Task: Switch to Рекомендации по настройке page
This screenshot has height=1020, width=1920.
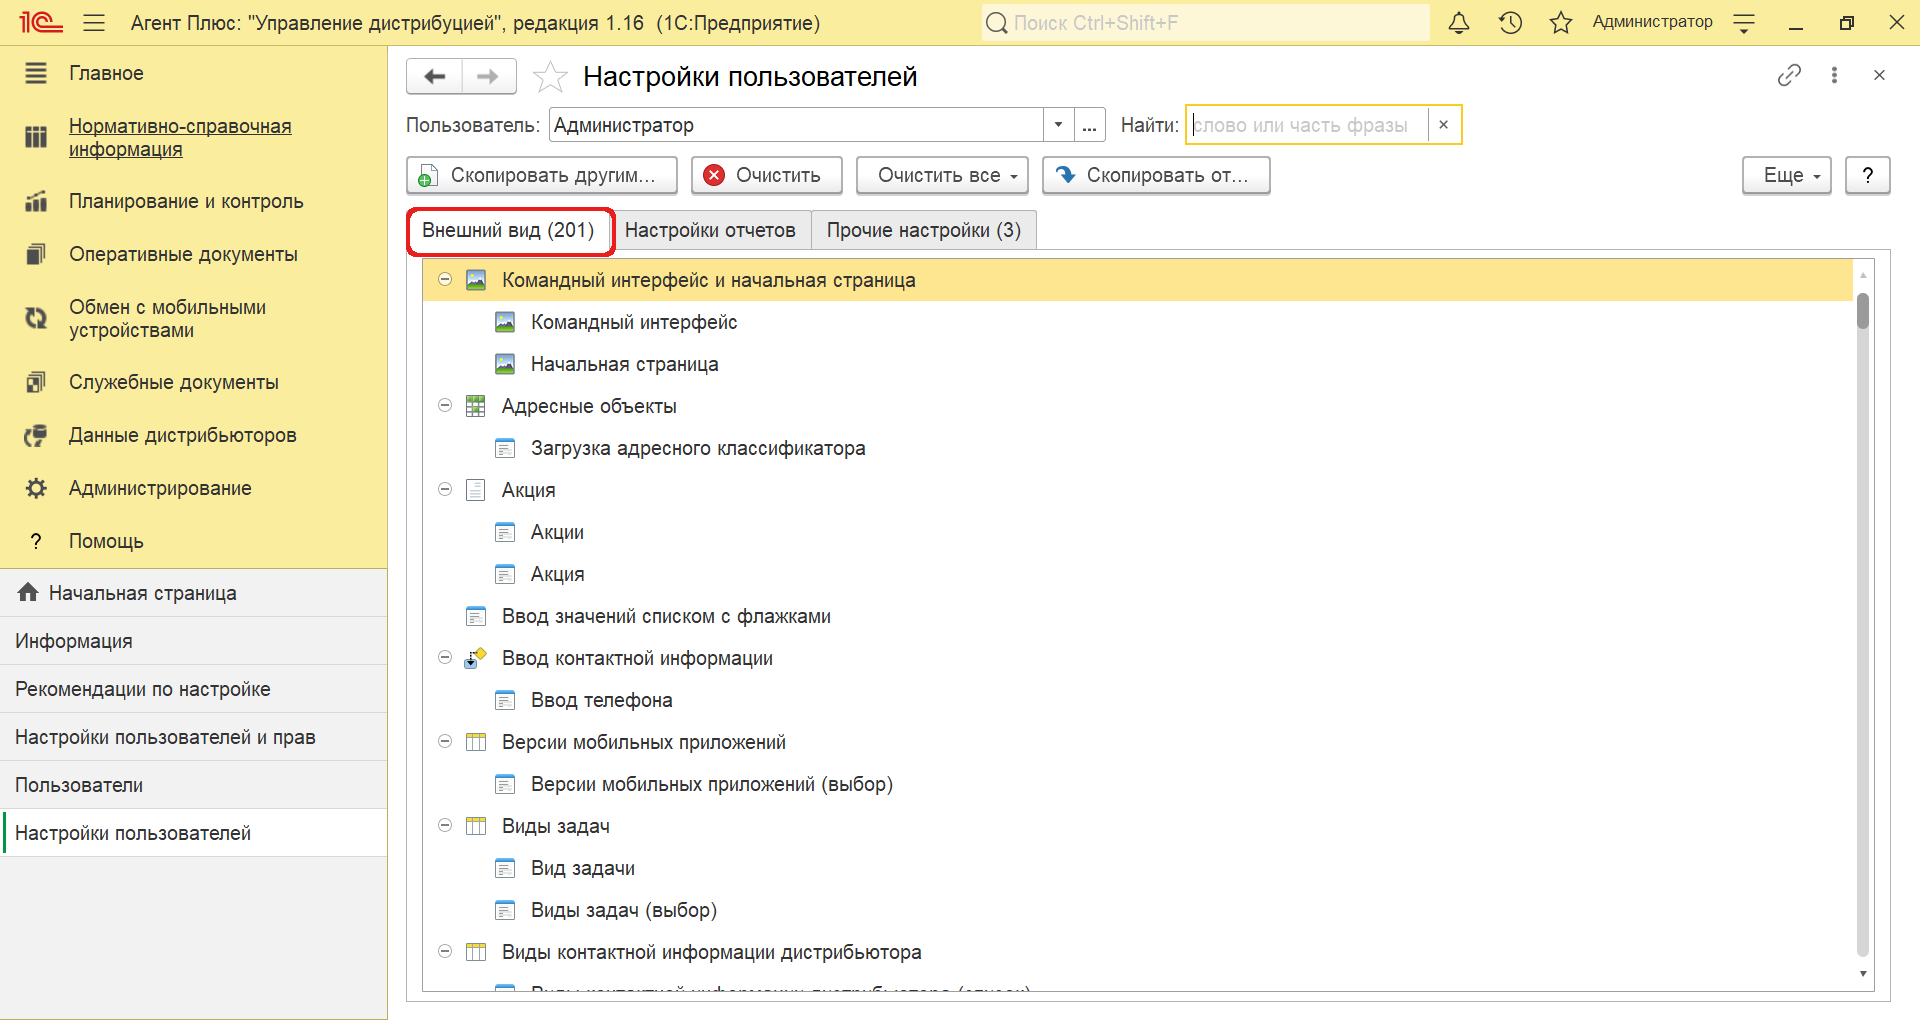Action: (194, 689)
